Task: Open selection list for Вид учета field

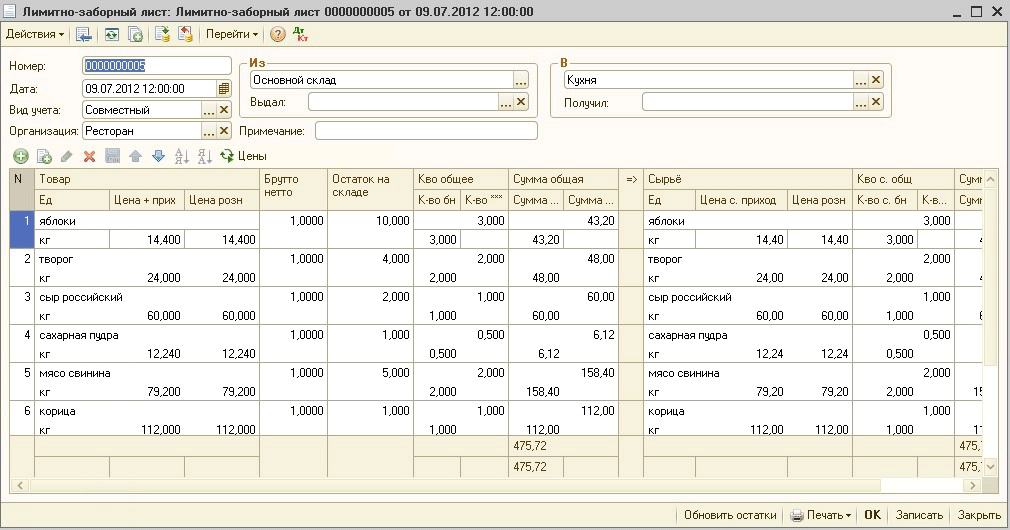Action: click(209, 110)
